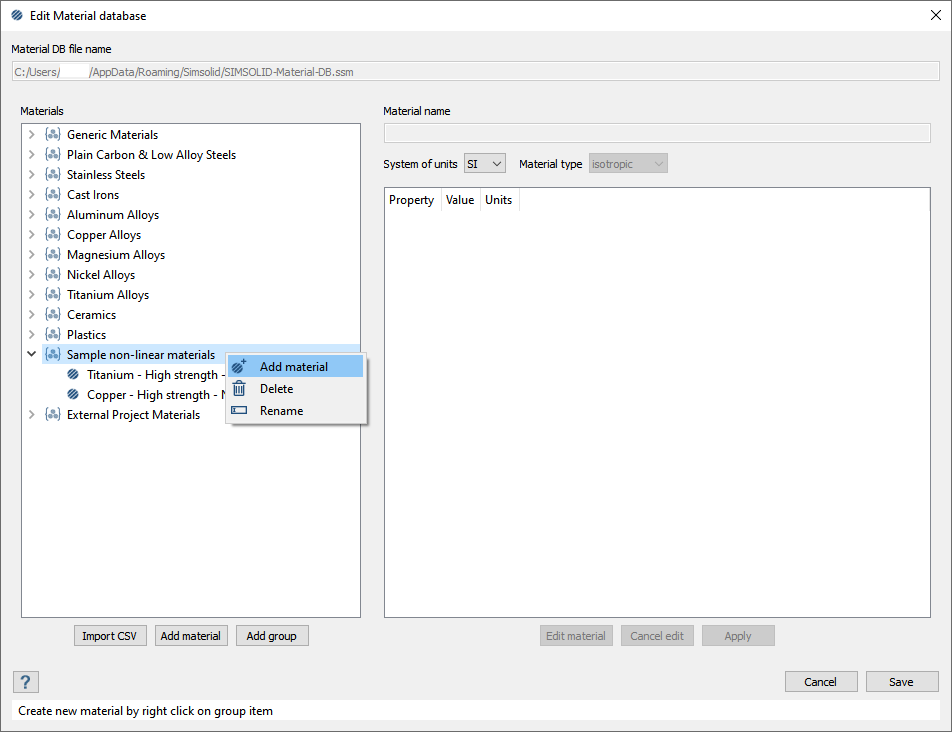Open help with the question mark icon
This screenshot has height=732, width=952.
tap(26, 682)
